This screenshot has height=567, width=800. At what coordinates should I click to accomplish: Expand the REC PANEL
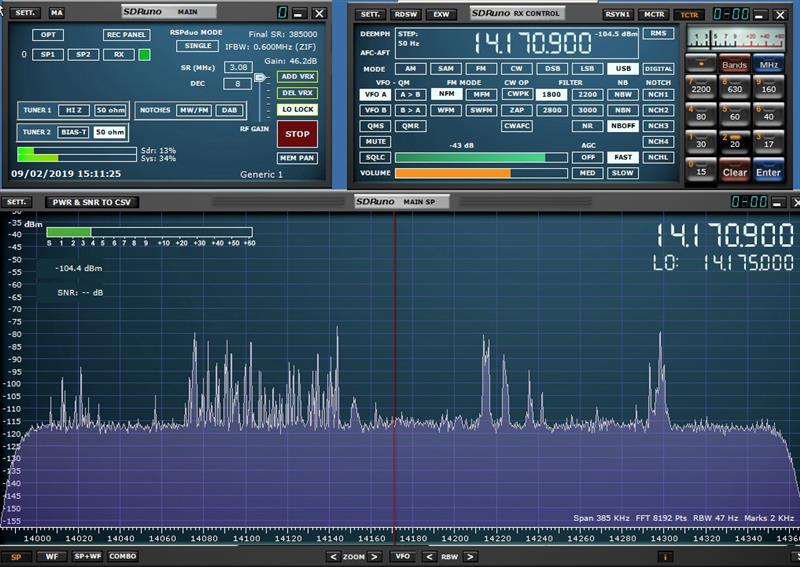pyautogui.click(x=126, y=35)
